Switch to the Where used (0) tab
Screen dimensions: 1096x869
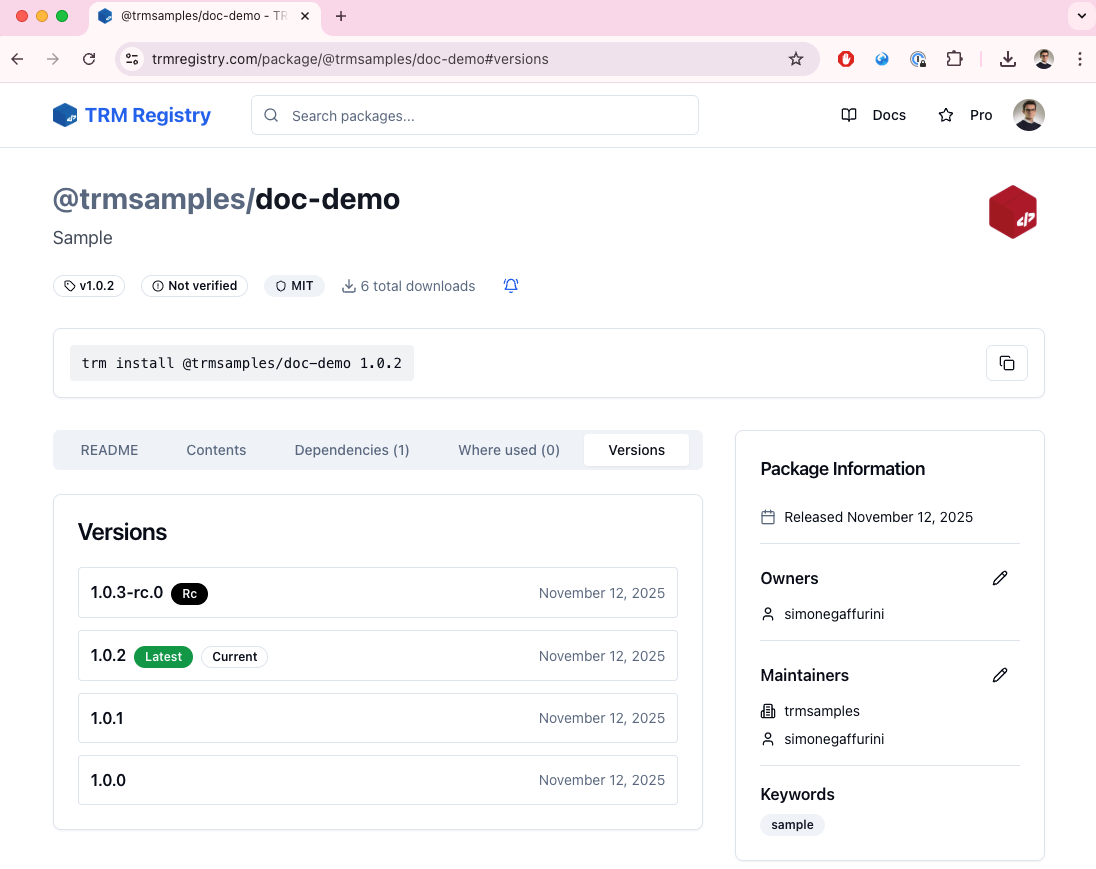[509, 450]
